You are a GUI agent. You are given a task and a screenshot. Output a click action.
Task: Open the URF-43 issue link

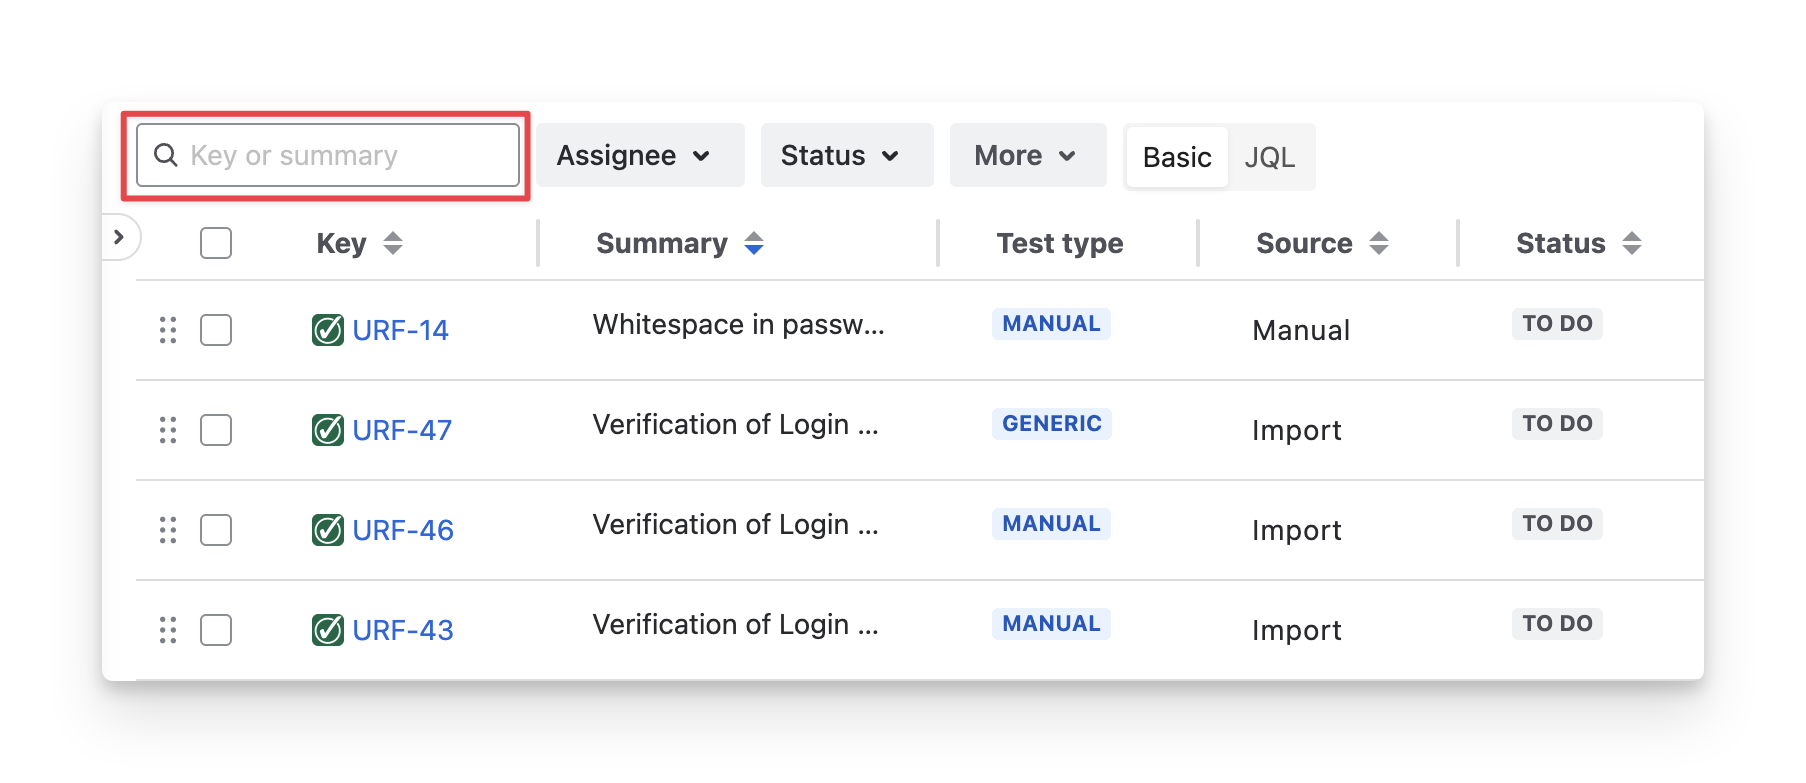pyautogui.click(x=403, y=630)
